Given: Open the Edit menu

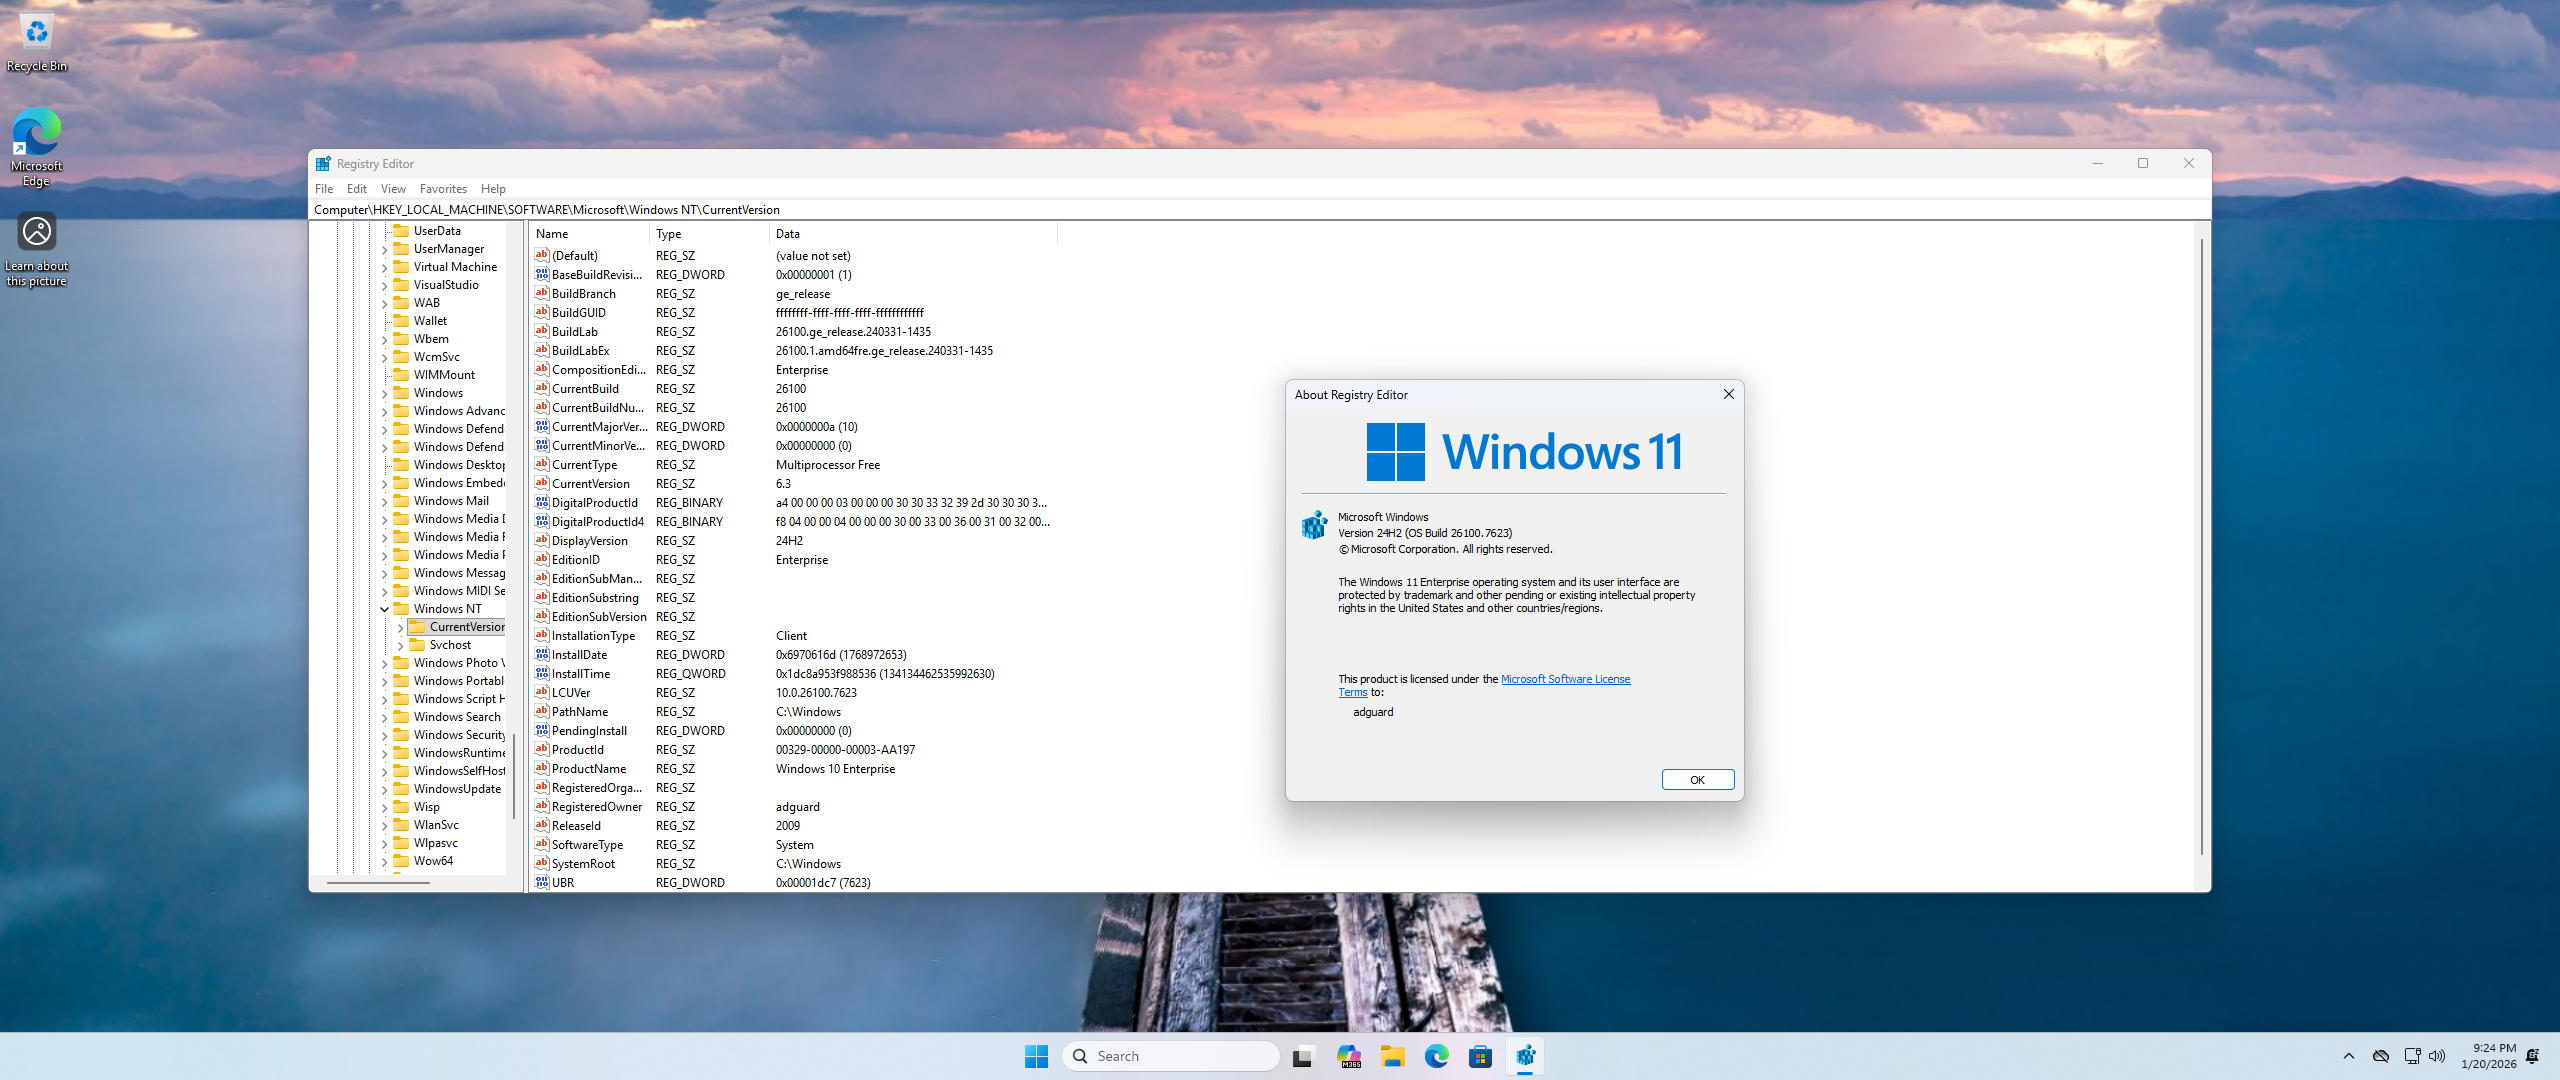Looking at the screenshot, I should click(356, 189).
